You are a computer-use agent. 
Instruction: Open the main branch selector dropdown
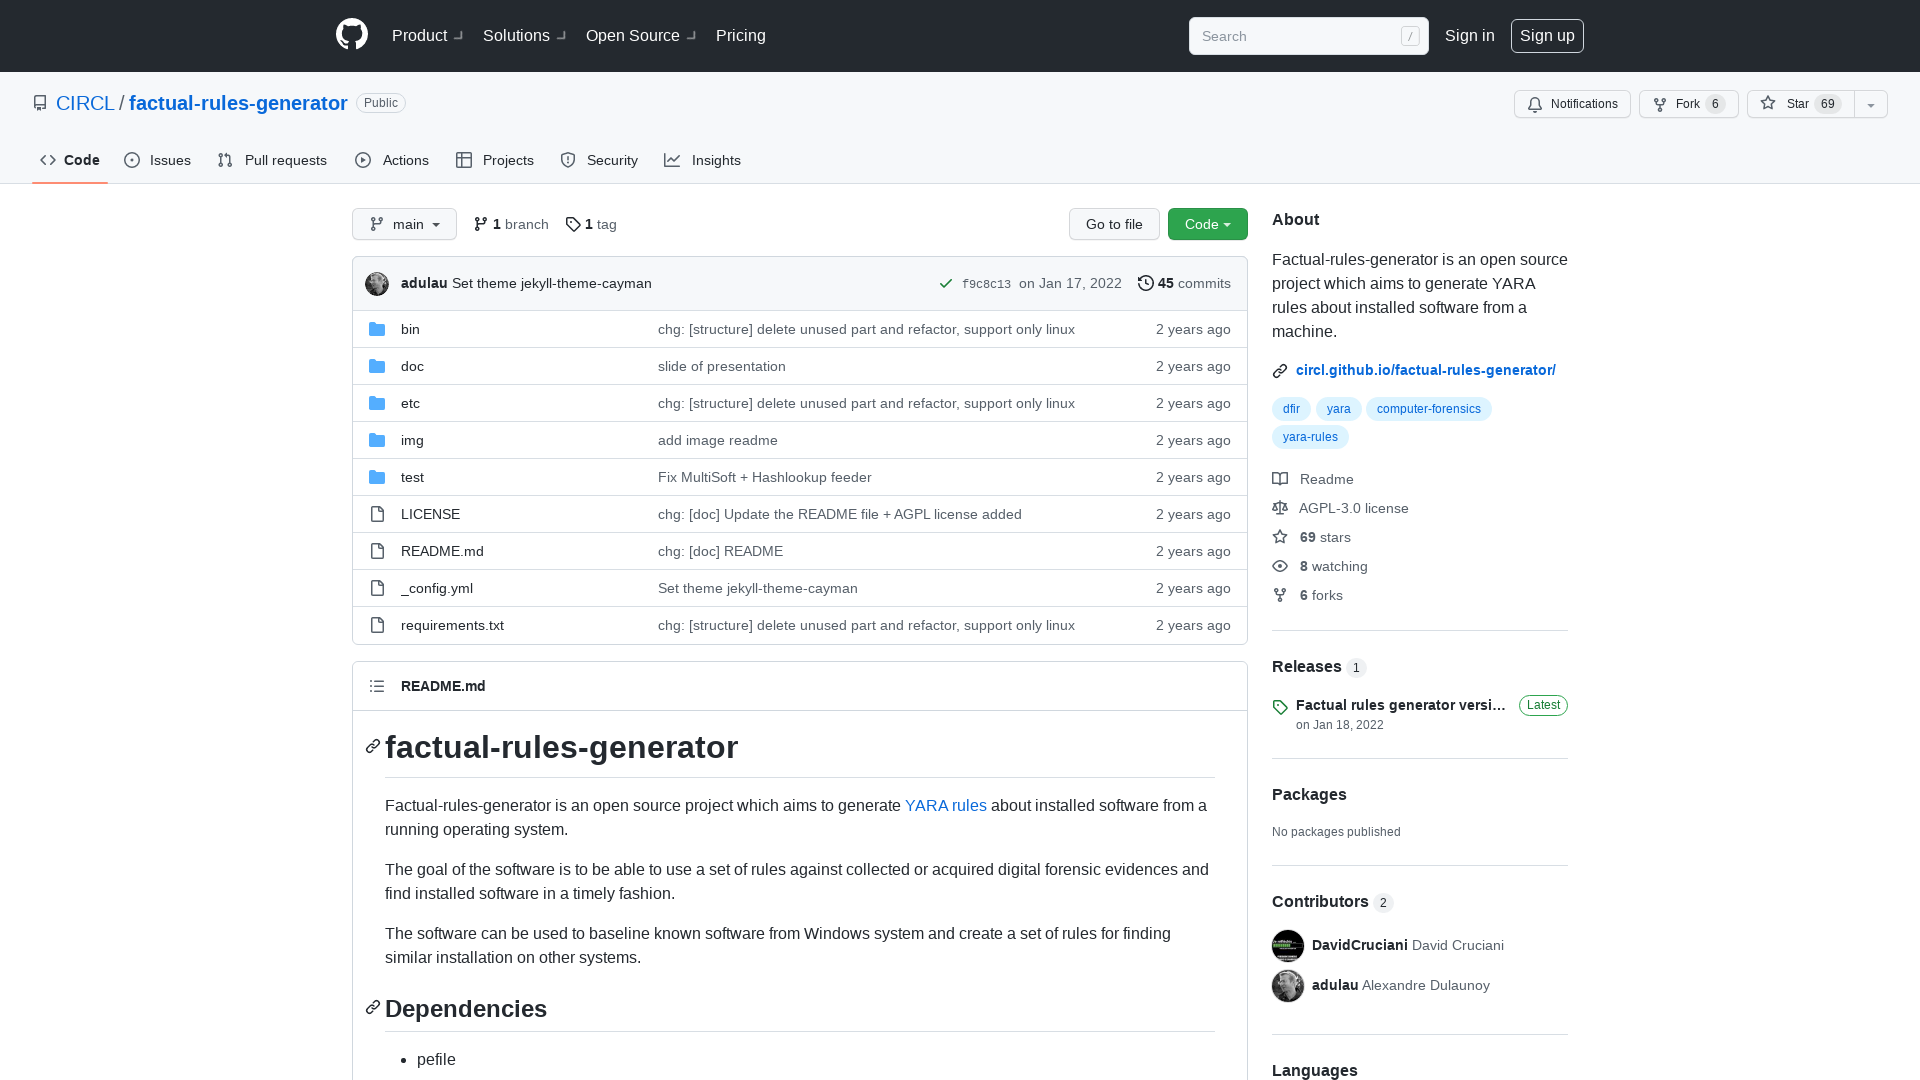(x=404, y=224)
